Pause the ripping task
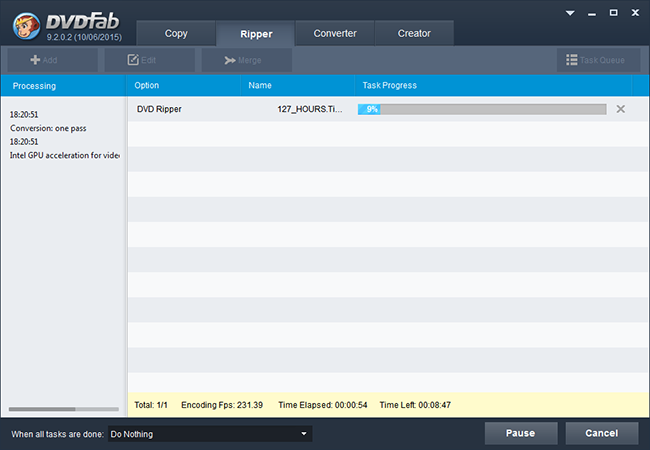Image resolution: width=650 pixels, height=450 pixels. click(521, 433)
